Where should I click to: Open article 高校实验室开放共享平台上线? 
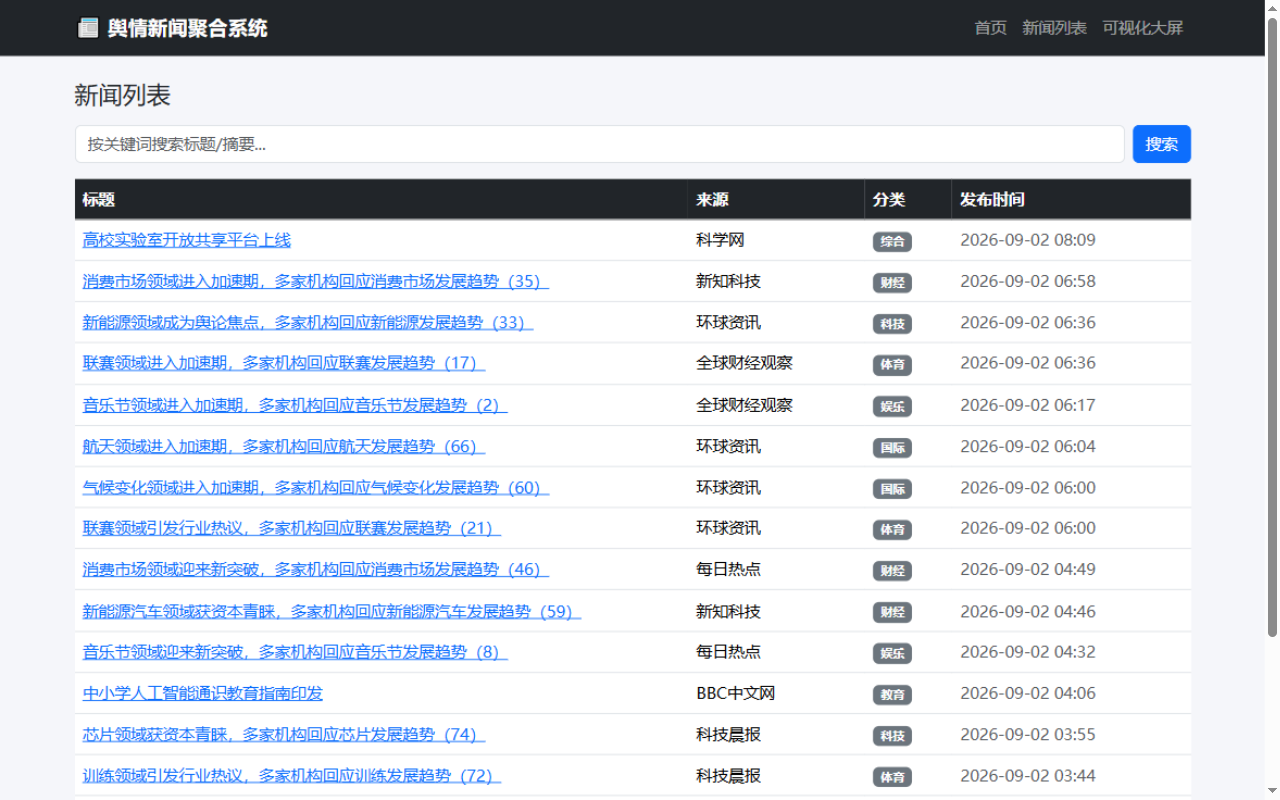tap(187, 240)
